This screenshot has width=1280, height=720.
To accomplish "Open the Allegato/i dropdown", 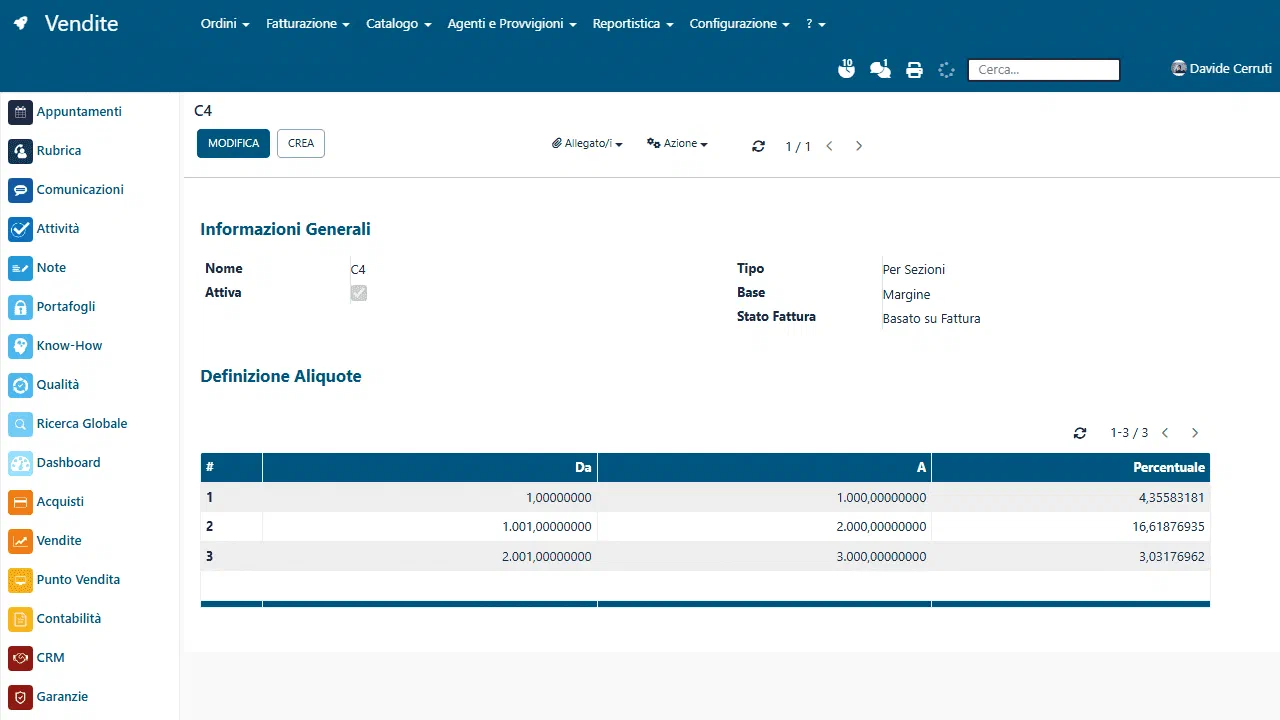I will 587,144.
